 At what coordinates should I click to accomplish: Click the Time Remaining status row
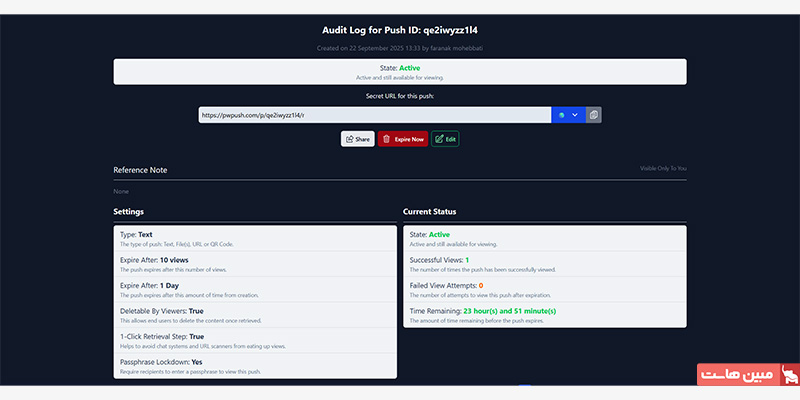[x=544, y=314]
